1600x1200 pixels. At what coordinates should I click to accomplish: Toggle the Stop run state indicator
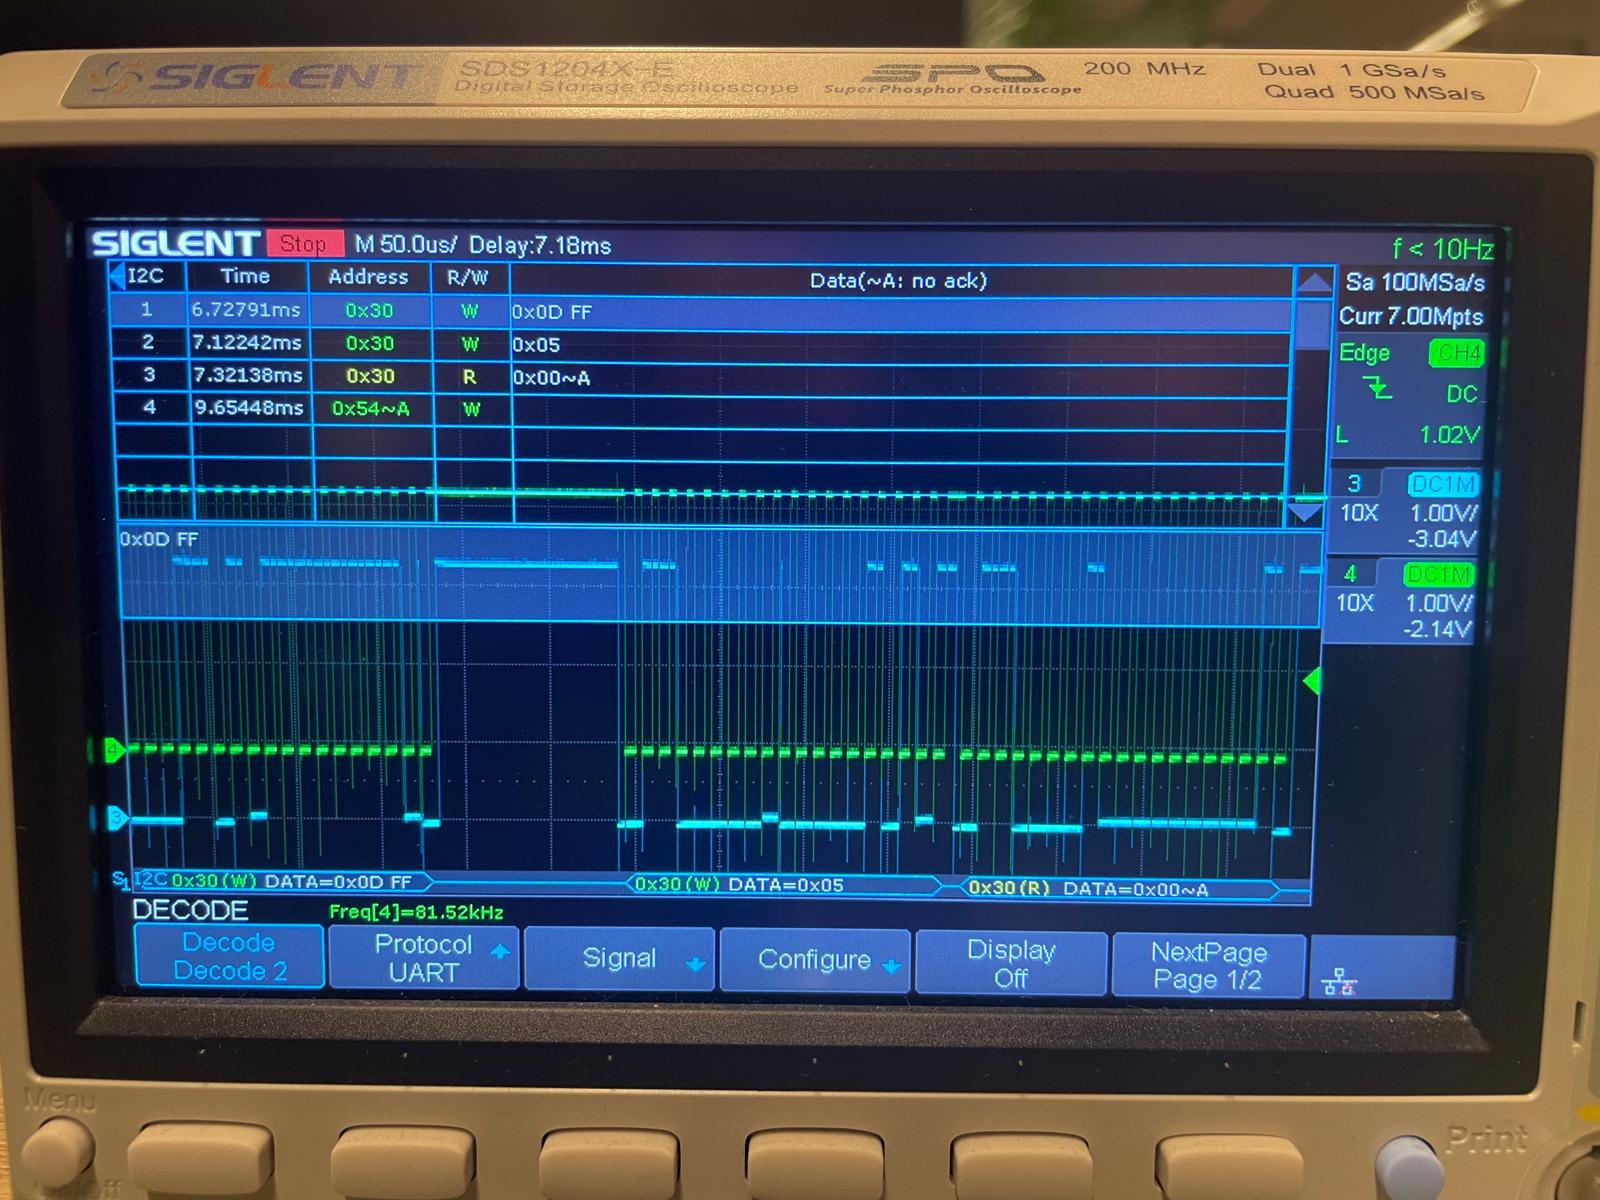303,244
